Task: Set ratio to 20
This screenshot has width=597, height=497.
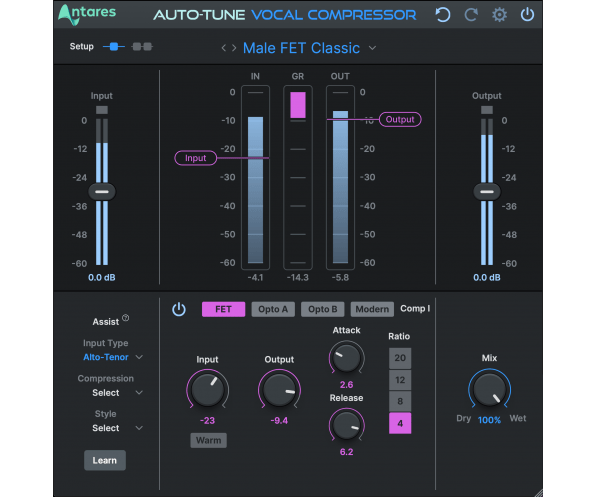Action: (x=400, y=358)
